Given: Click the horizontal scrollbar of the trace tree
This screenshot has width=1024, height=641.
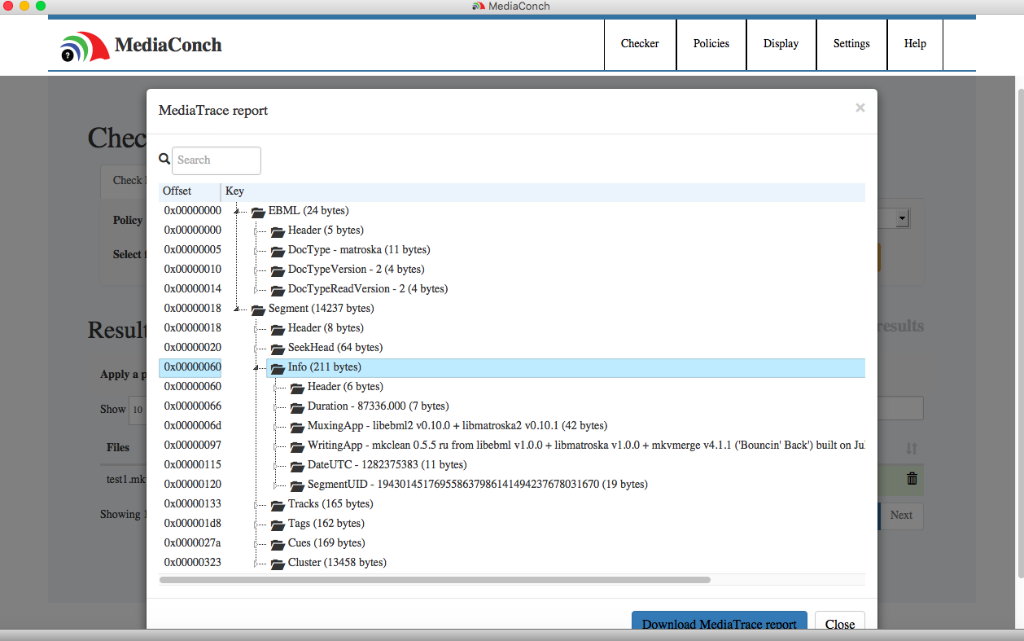Looking at the screenshot, I should (x=435, y=580).
